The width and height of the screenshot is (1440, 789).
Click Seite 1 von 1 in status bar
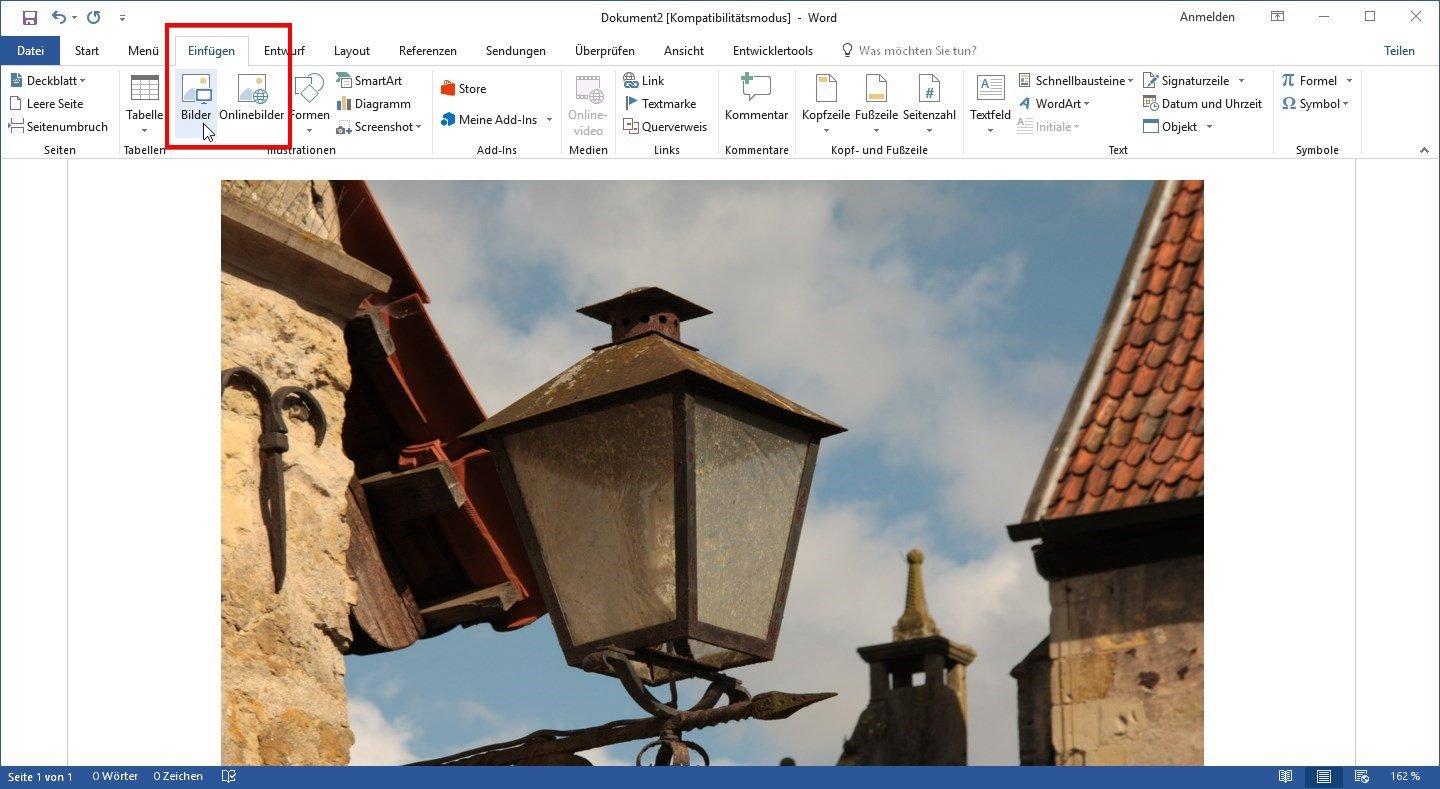[40, 777]
